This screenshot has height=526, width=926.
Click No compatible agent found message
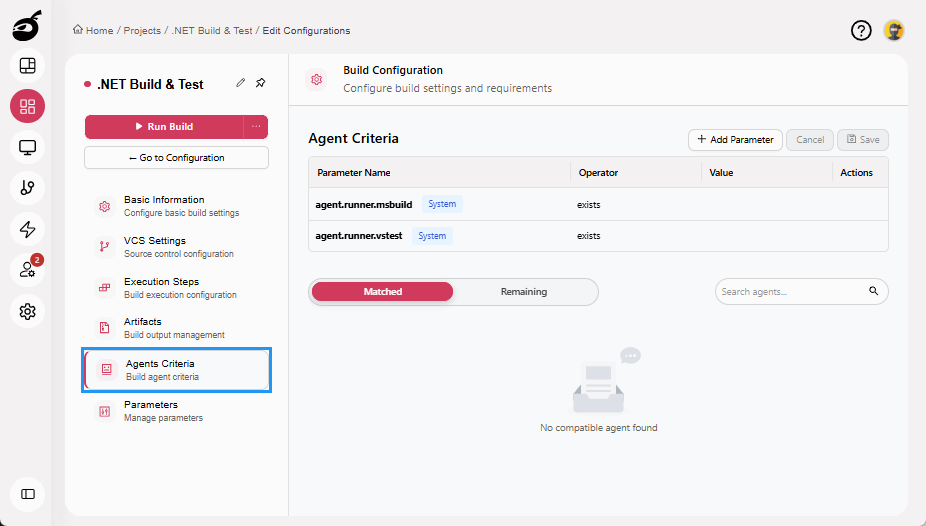pyautogui.click(x=598, y=427)
